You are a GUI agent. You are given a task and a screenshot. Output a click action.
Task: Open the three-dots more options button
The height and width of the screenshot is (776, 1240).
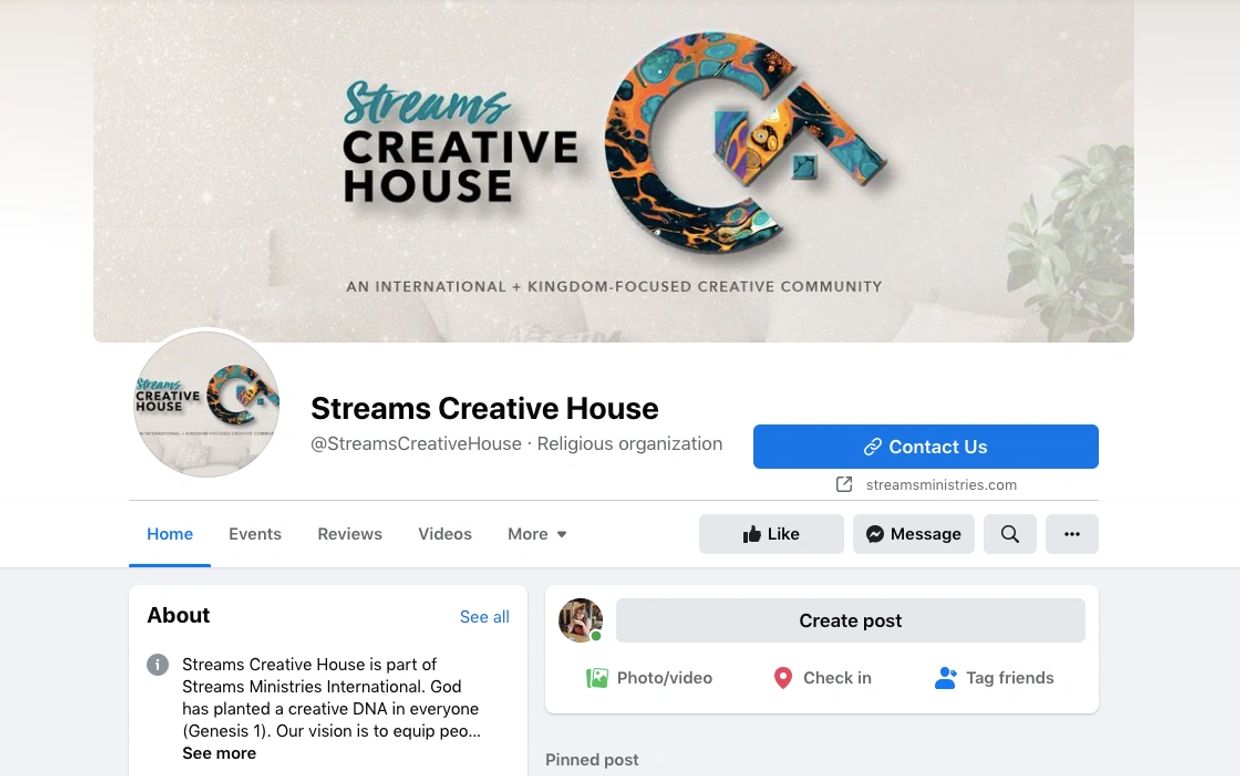pos(1072,534)
